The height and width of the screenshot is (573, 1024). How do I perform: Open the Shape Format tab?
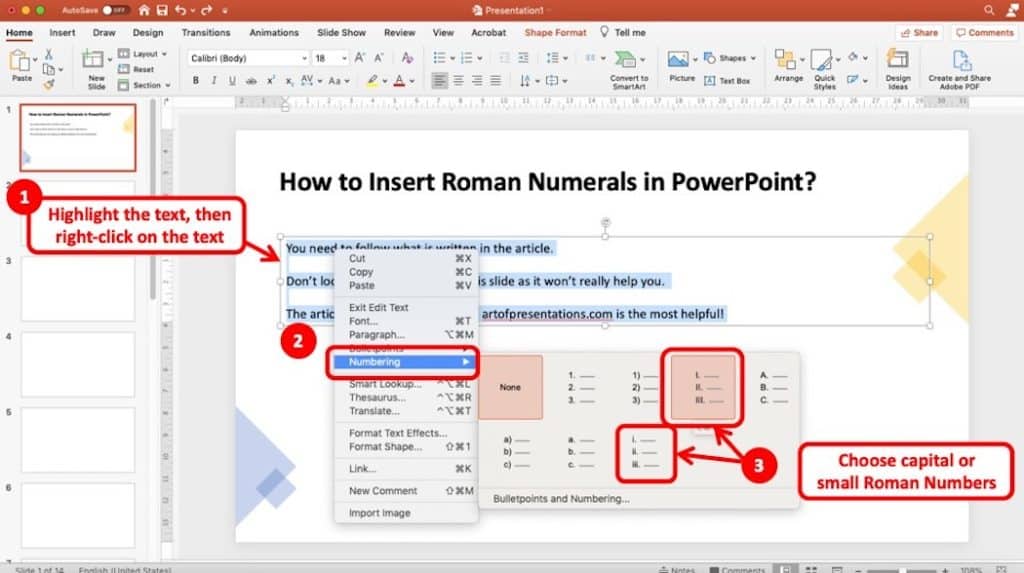pyautogui.click(x=555, y=32)
